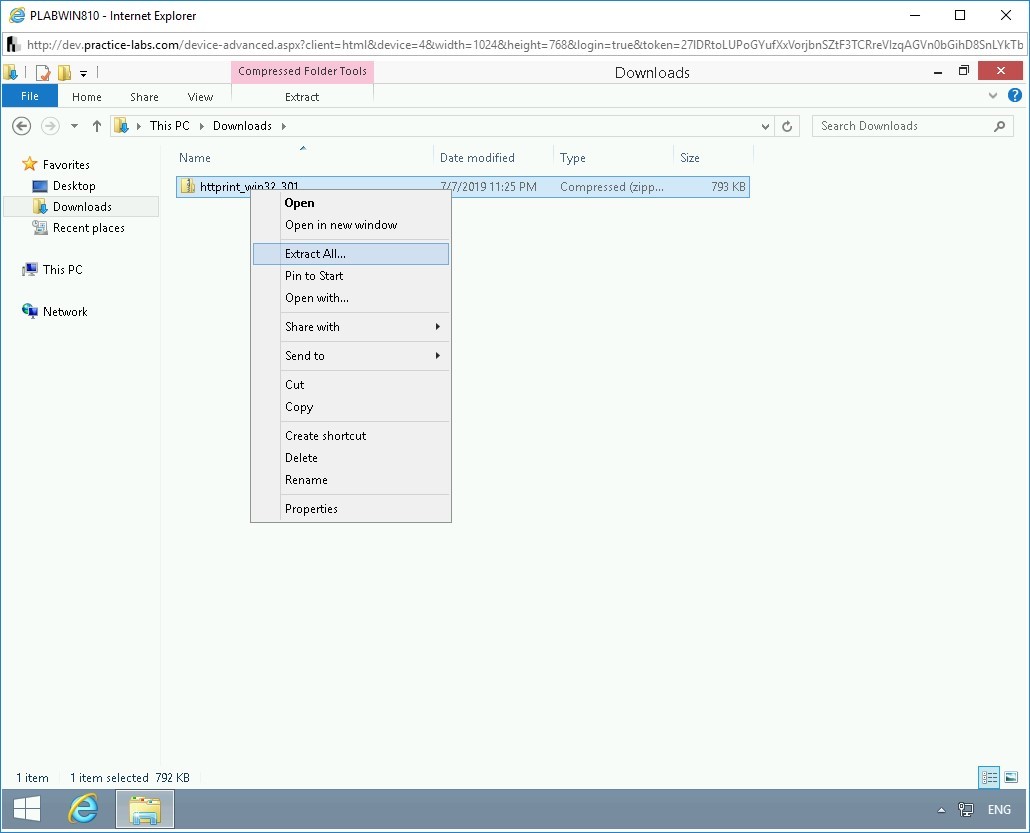Open the View ribbon tab
1030x833 pixels.
[200, 97]
